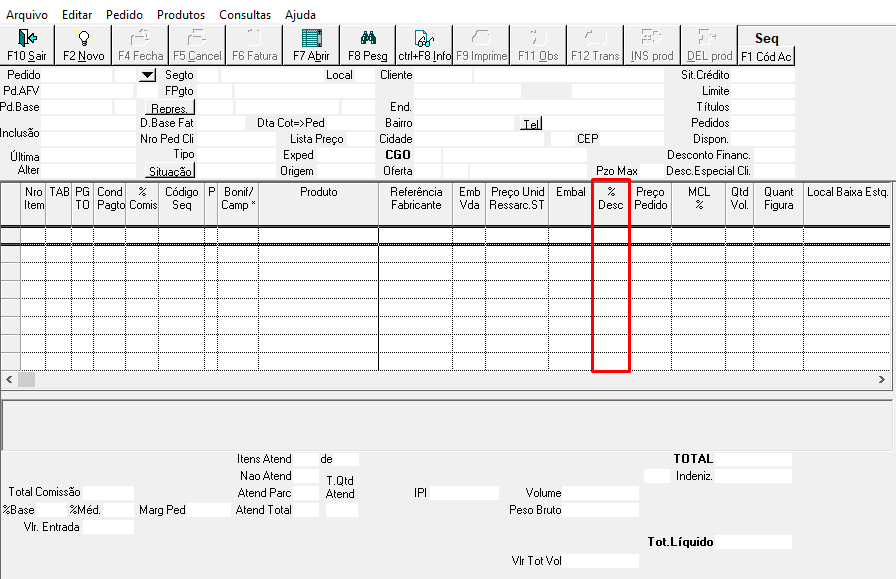The image size is (896, 579).
Task: Click the Quant Figura column header
Action: tap(779, 204)
